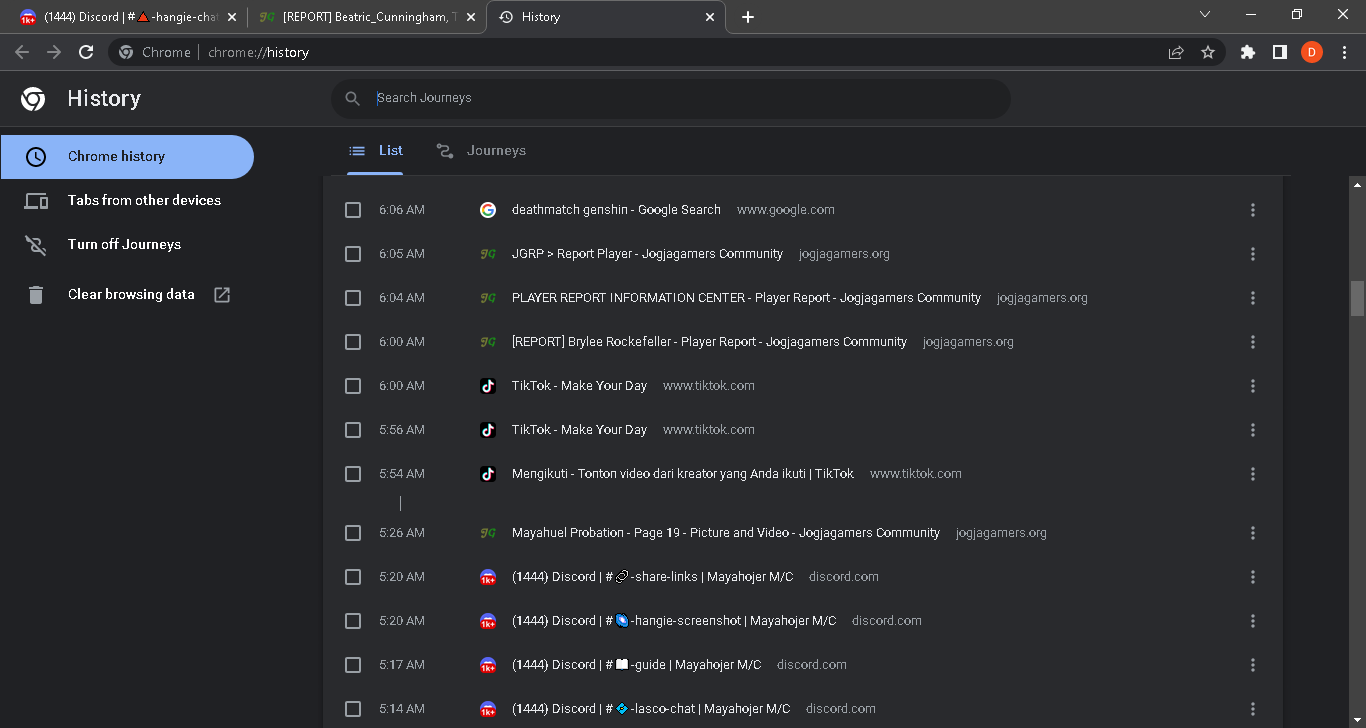Select checkbox for Mayahuel Probation entry
The height and width of the screenshot is (728, 1366).
(353, 533)
